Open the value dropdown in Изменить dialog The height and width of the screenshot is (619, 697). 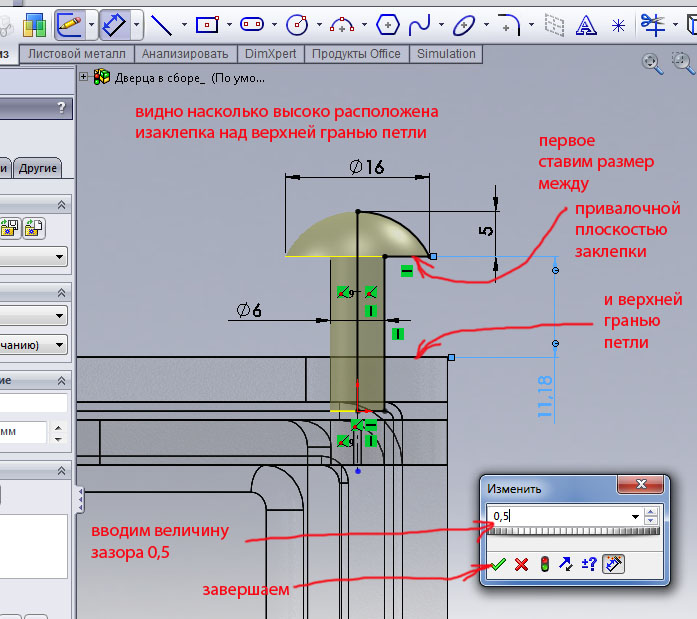tap(635, 516)
